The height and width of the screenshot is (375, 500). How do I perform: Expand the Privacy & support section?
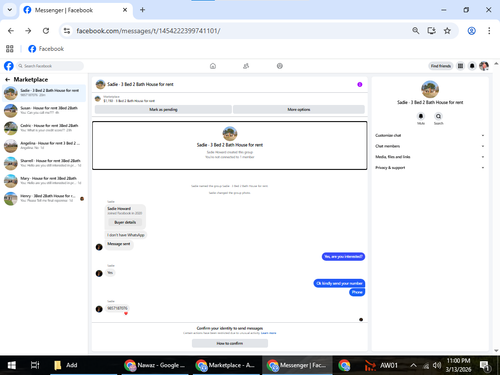click(429, 168)
